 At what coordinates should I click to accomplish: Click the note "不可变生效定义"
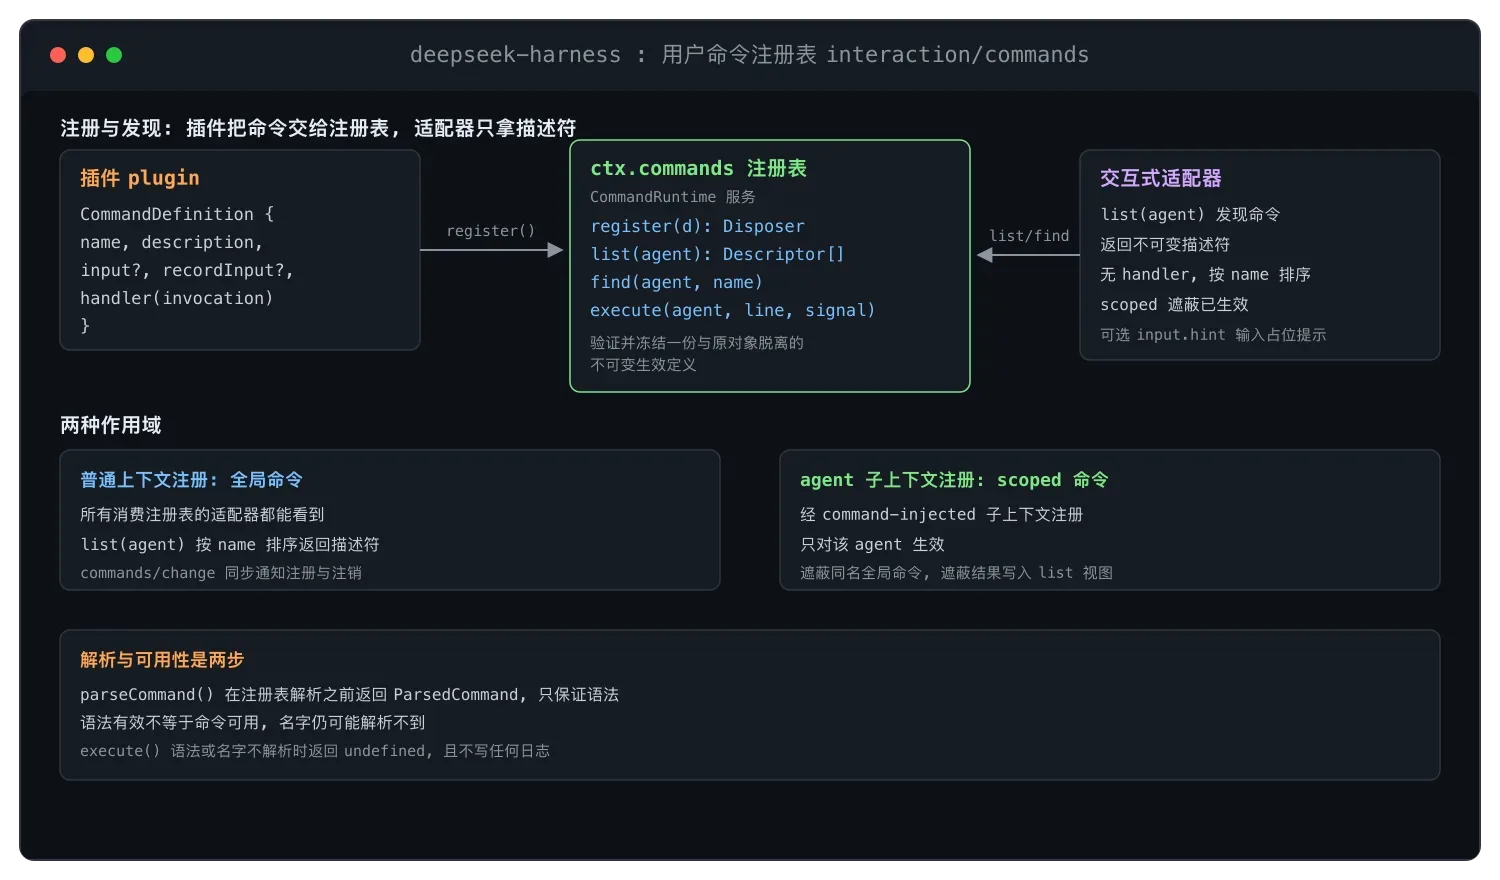(643, 365)
